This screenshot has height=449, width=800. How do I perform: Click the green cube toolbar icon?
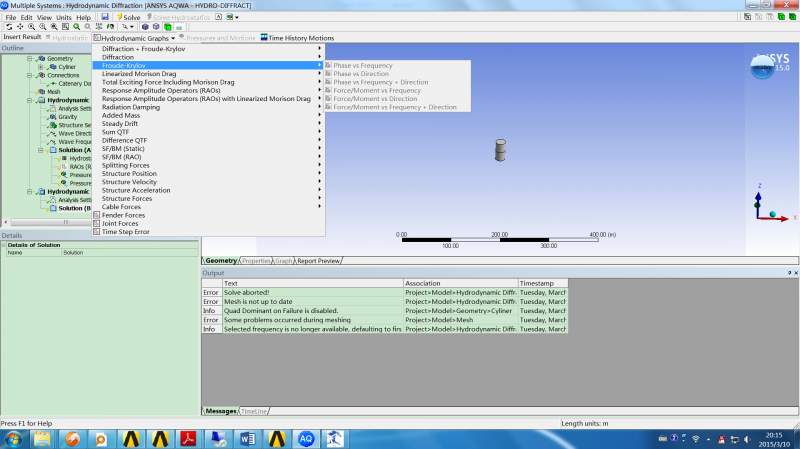tap(168, 27)
